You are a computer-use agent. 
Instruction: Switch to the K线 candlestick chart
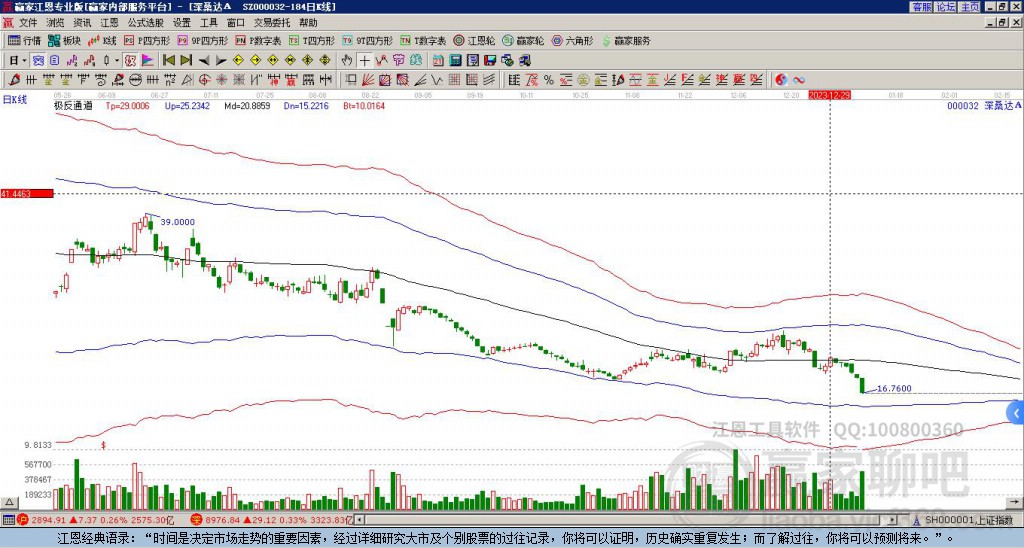[103, 40]
